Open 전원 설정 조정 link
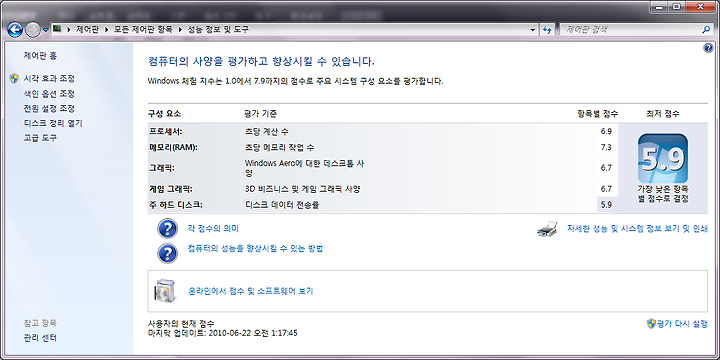Image resolution: width=720 pixels, height=360 pixels. click(49, 108)
